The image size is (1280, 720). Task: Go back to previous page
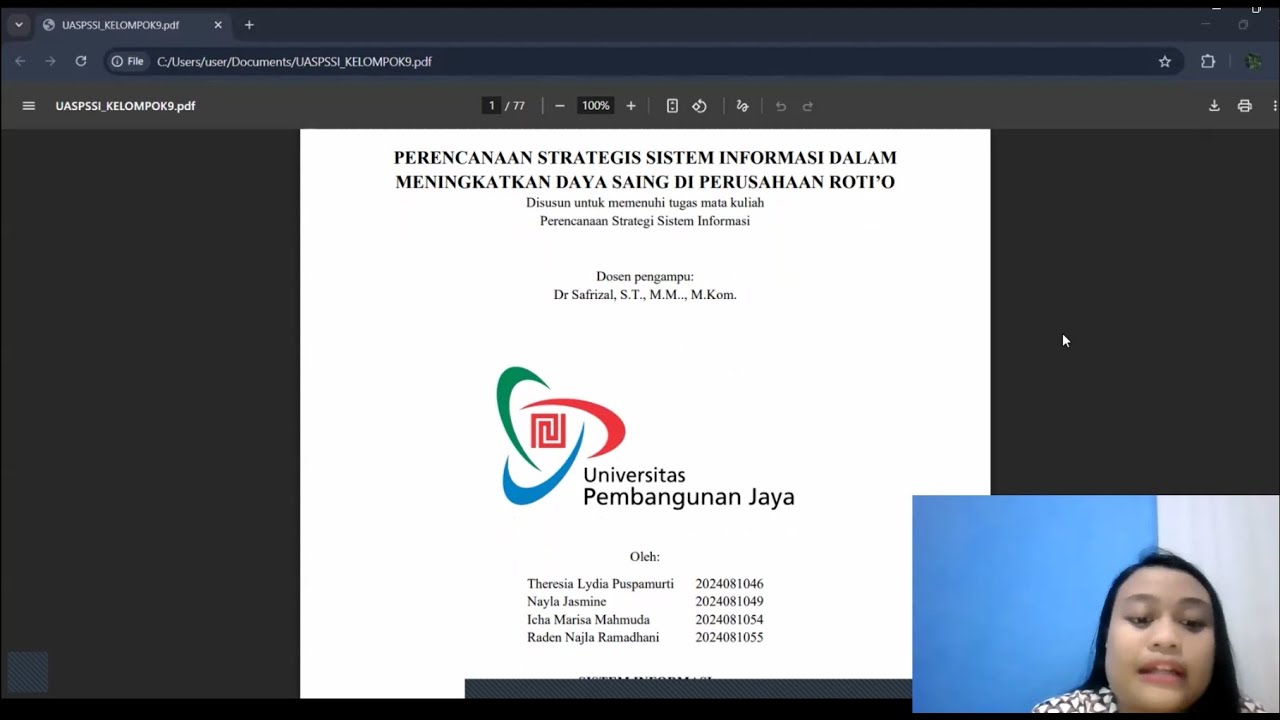pyautogui.click(x=20, y=61)
